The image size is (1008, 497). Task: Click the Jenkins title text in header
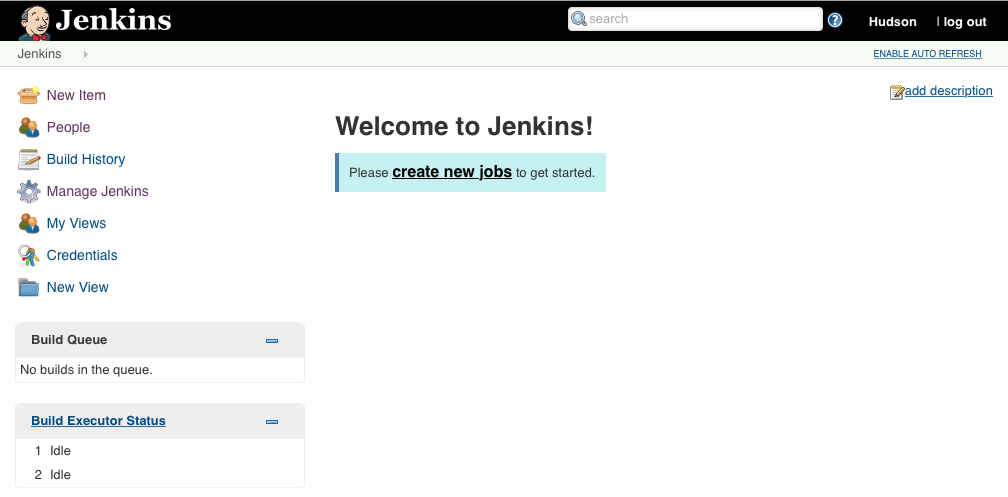click(x=114, y=21)
